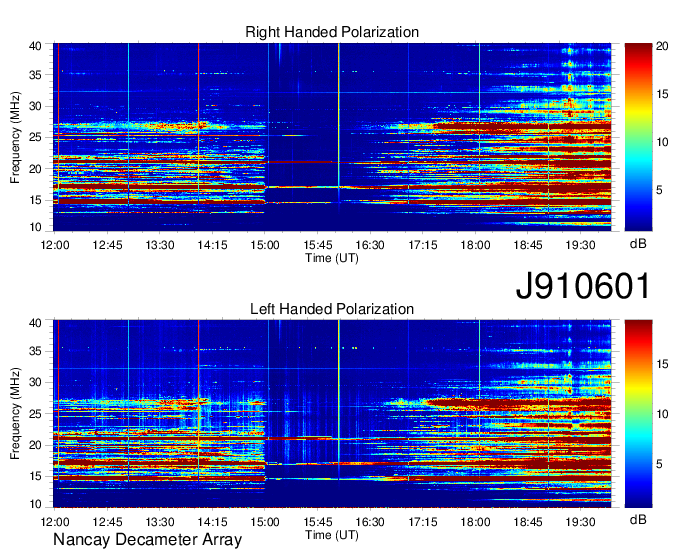
Task: Click inside the left-handed polarization spectrogram
Action: (x=332, y=414)
